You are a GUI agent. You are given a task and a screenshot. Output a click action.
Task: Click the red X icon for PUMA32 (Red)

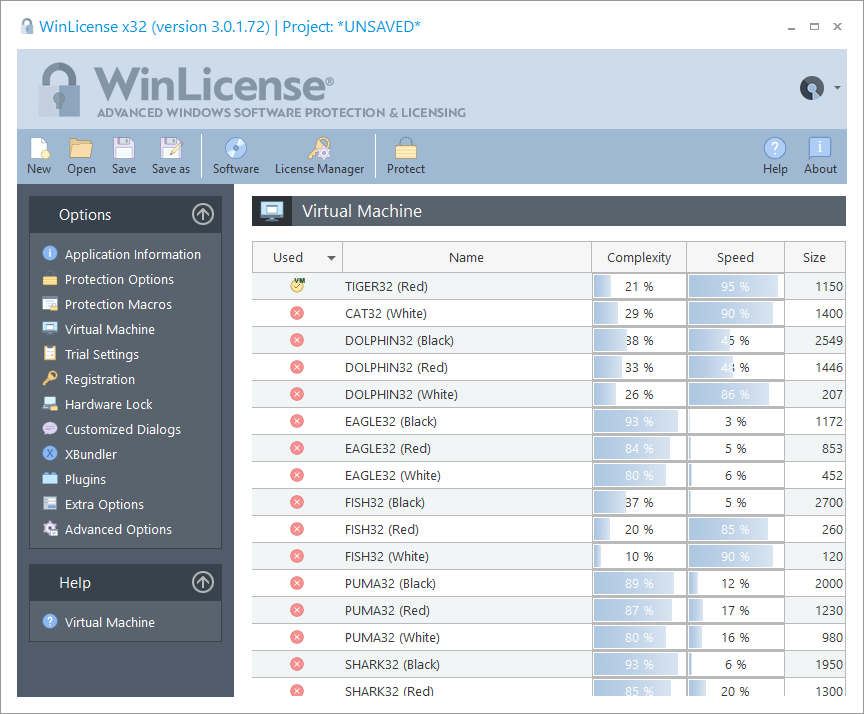pos(297,610)
